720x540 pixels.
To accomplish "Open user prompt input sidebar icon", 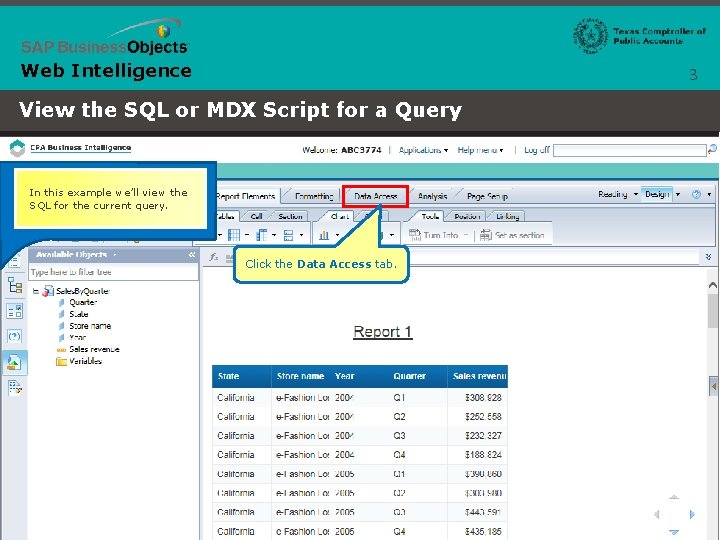I will tap(15, 336).
